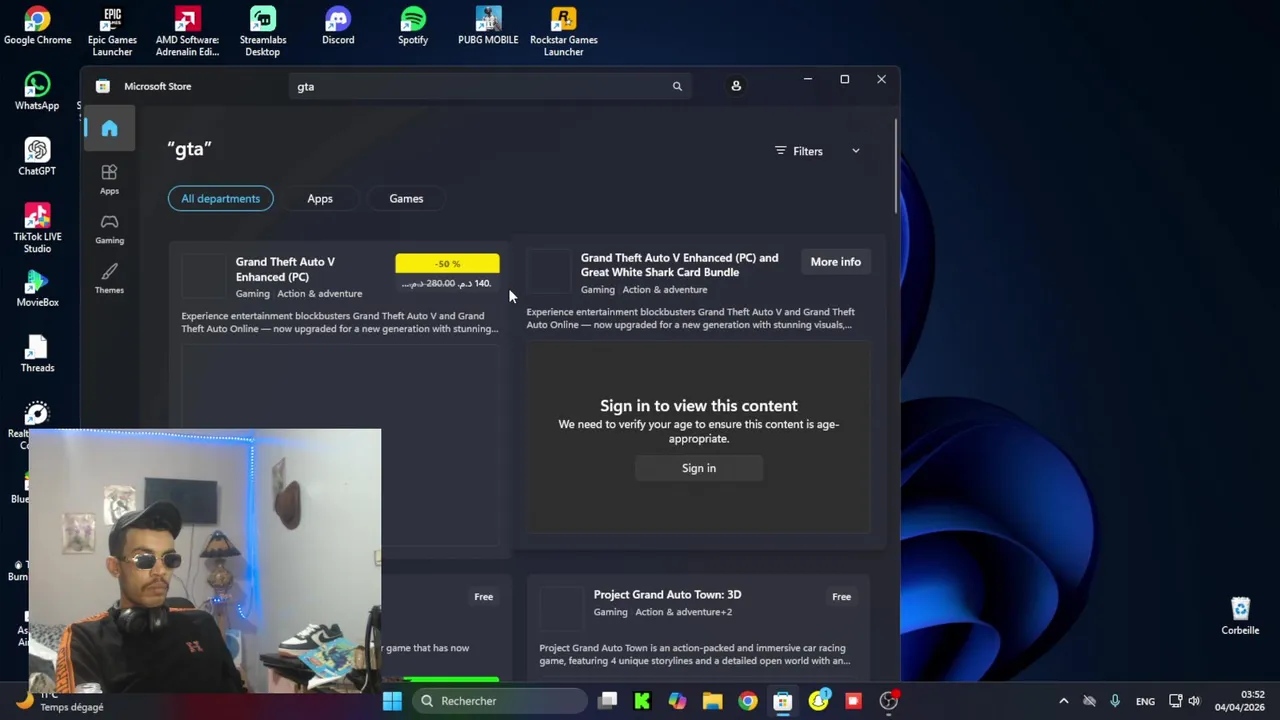Viewport: 1280px width, 720px height.
Task: Click ENG language indicator in tray
Action: [1145, 701]
